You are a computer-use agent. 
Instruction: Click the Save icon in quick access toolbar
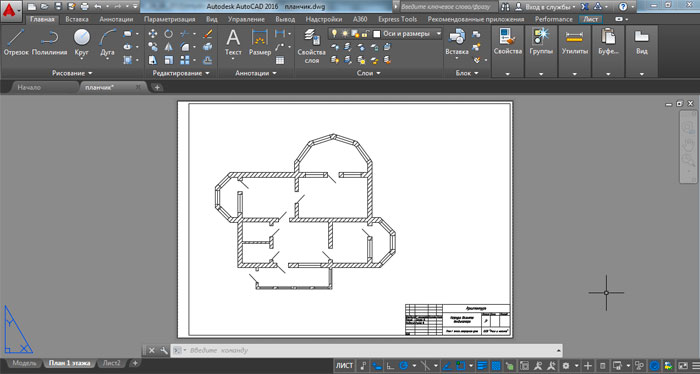coord(58,7)
